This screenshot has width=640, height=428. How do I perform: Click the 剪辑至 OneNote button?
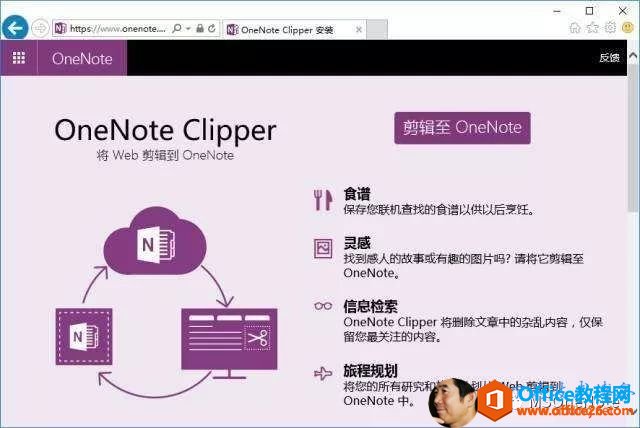point(462,128)
